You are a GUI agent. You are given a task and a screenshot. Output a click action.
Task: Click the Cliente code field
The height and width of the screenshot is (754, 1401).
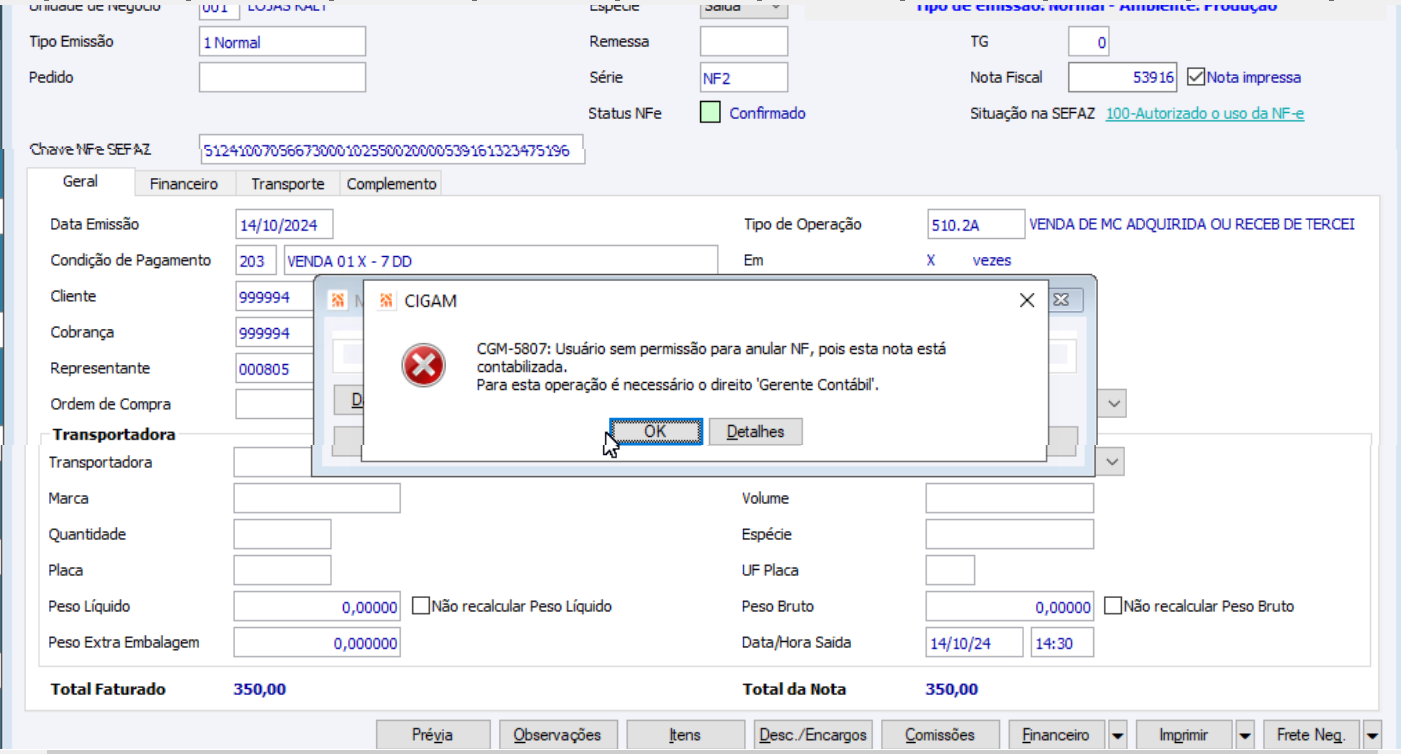(275, 297)
